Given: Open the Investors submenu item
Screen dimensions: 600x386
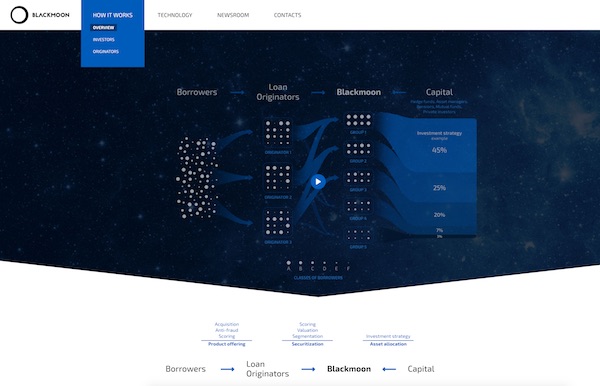Looking at the screenshot, I should pos(103,39).
